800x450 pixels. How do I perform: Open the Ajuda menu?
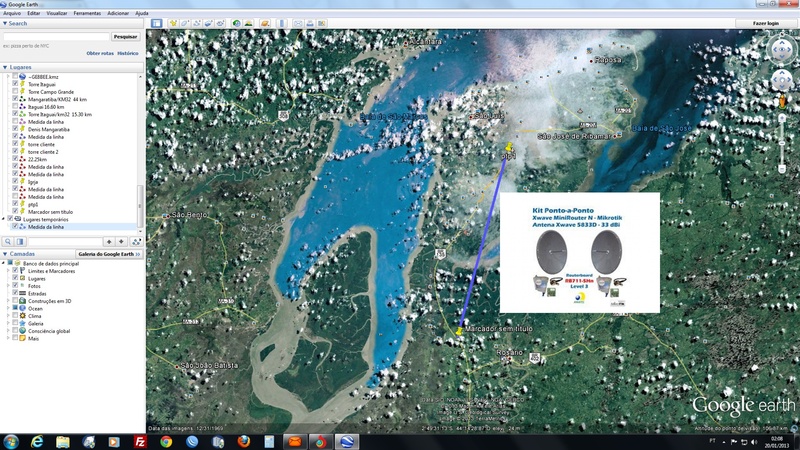tap(141, 13)
